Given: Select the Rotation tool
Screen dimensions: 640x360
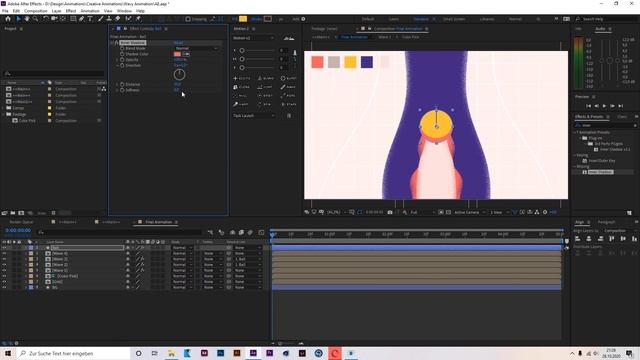Looking at the screenshot, I should 46,19.
